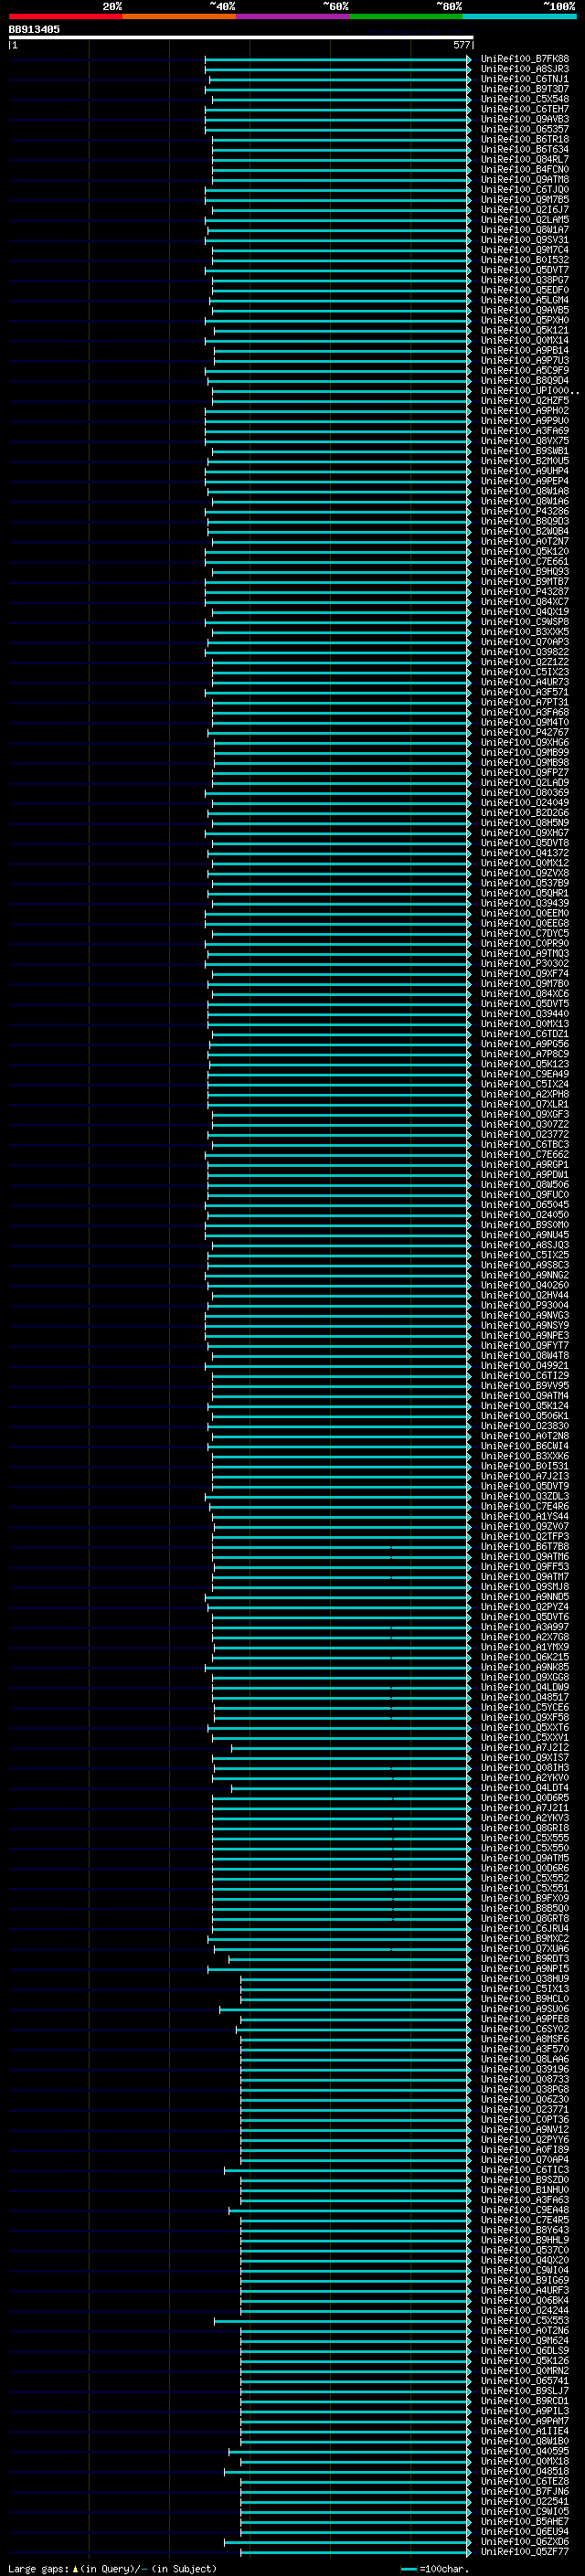Click the UniRef100_A9S8C3 entry
Image resolution: width=585 pixels, height=2576 pixels.
pos(524,1264)
